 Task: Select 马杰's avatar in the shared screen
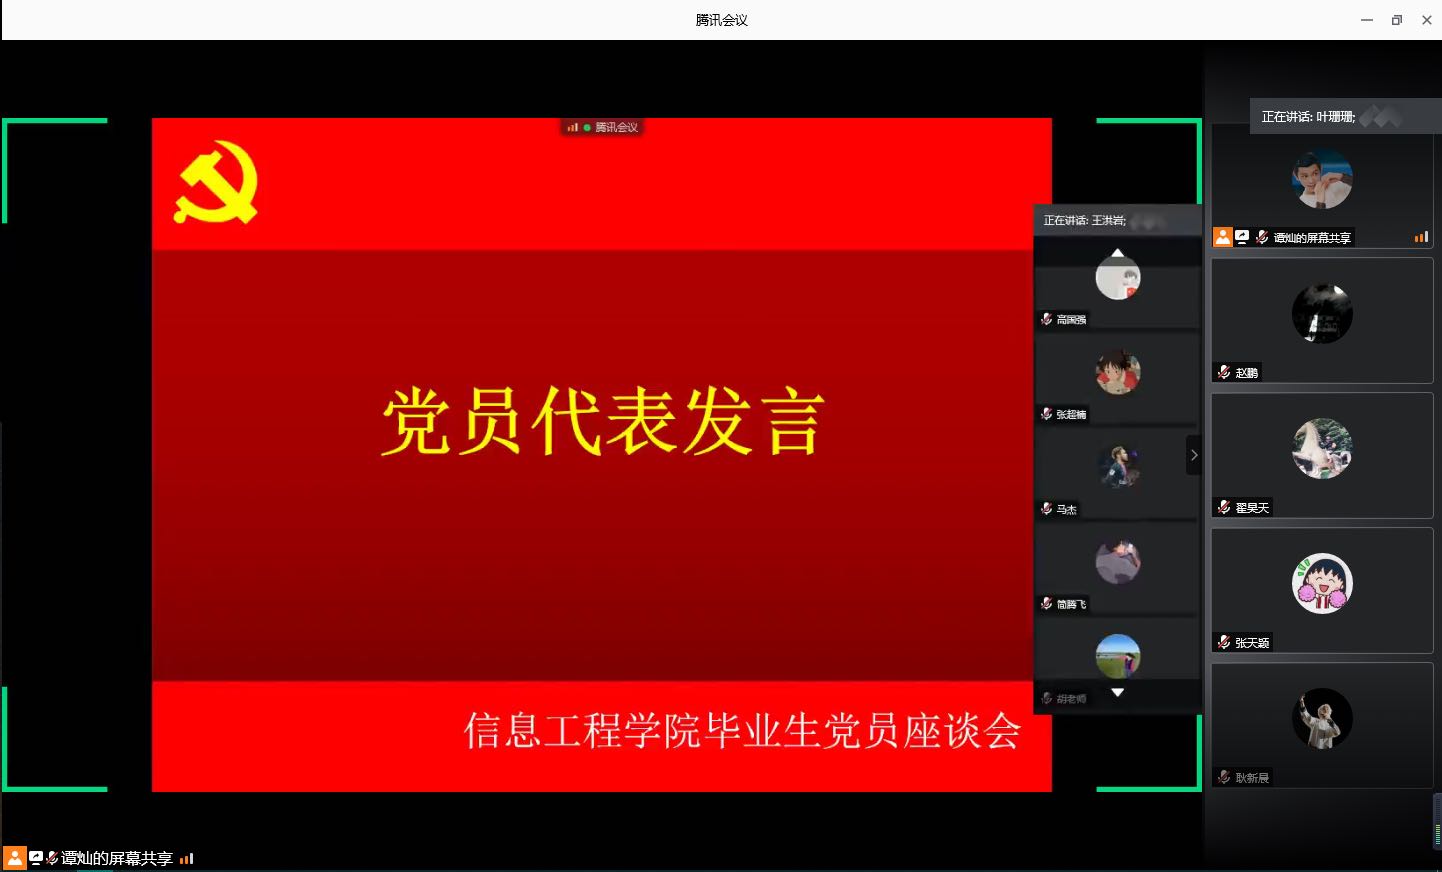pos(1118,467)
